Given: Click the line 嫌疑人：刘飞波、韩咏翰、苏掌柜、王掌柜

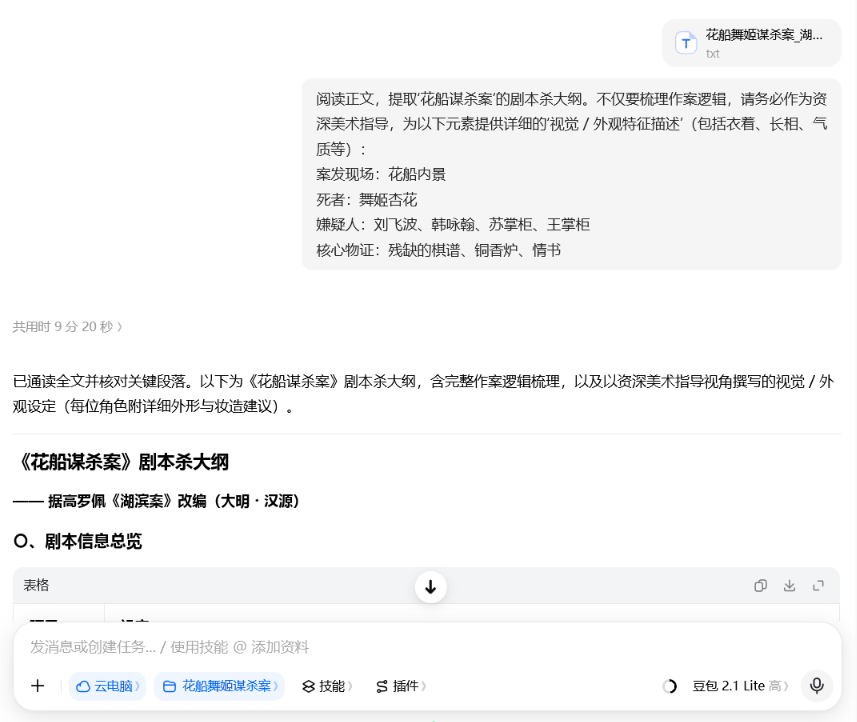Looking at the screenshot, I should click(453, 225).
